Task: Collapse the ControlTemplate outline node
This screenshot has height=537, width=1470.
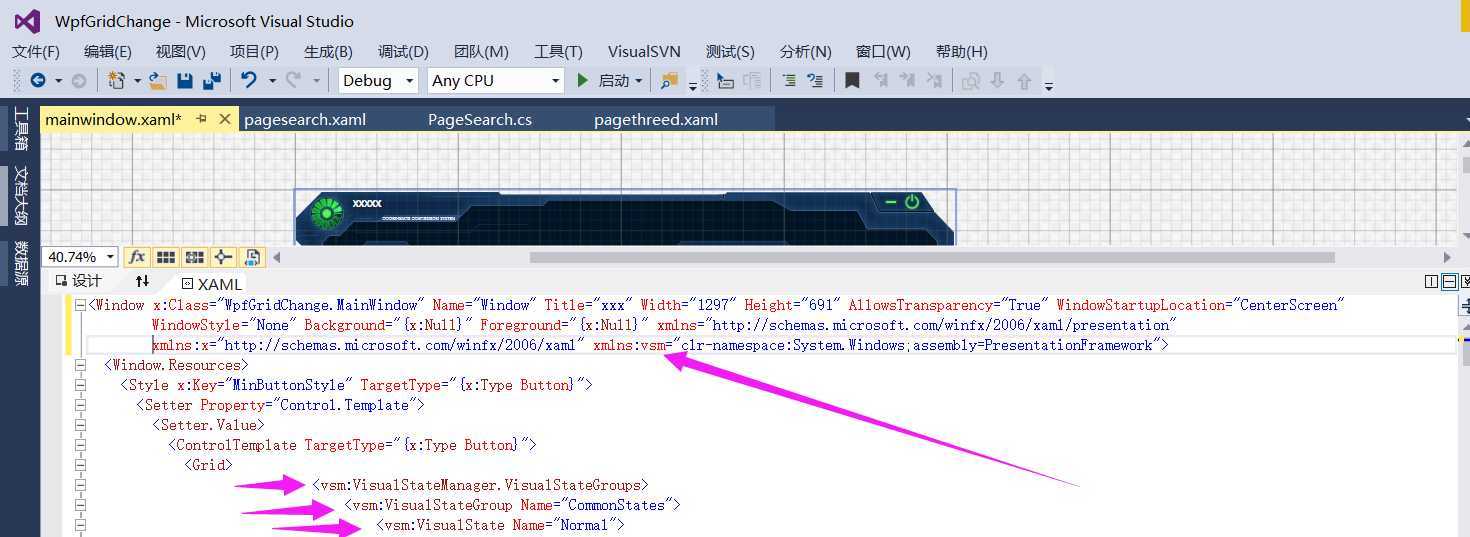Action: point(80,445)
